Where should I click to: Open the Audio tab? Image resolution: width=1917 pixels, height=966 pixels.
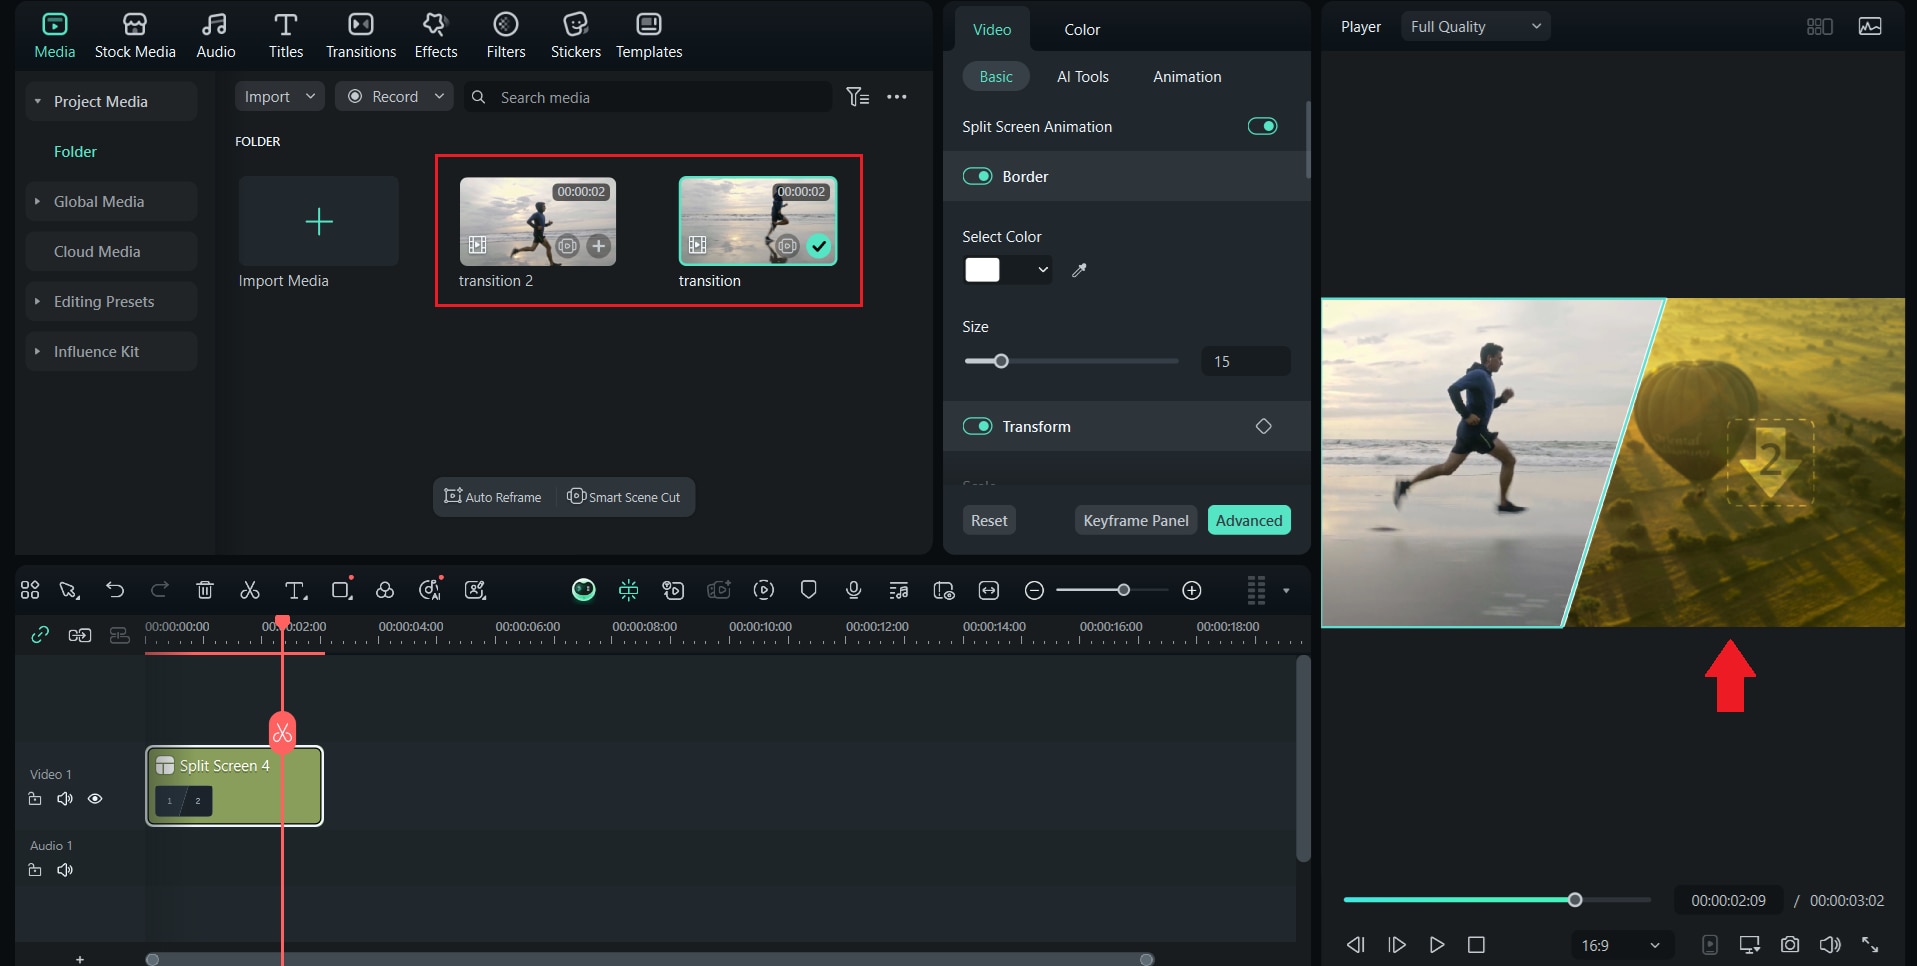(215, 36)
